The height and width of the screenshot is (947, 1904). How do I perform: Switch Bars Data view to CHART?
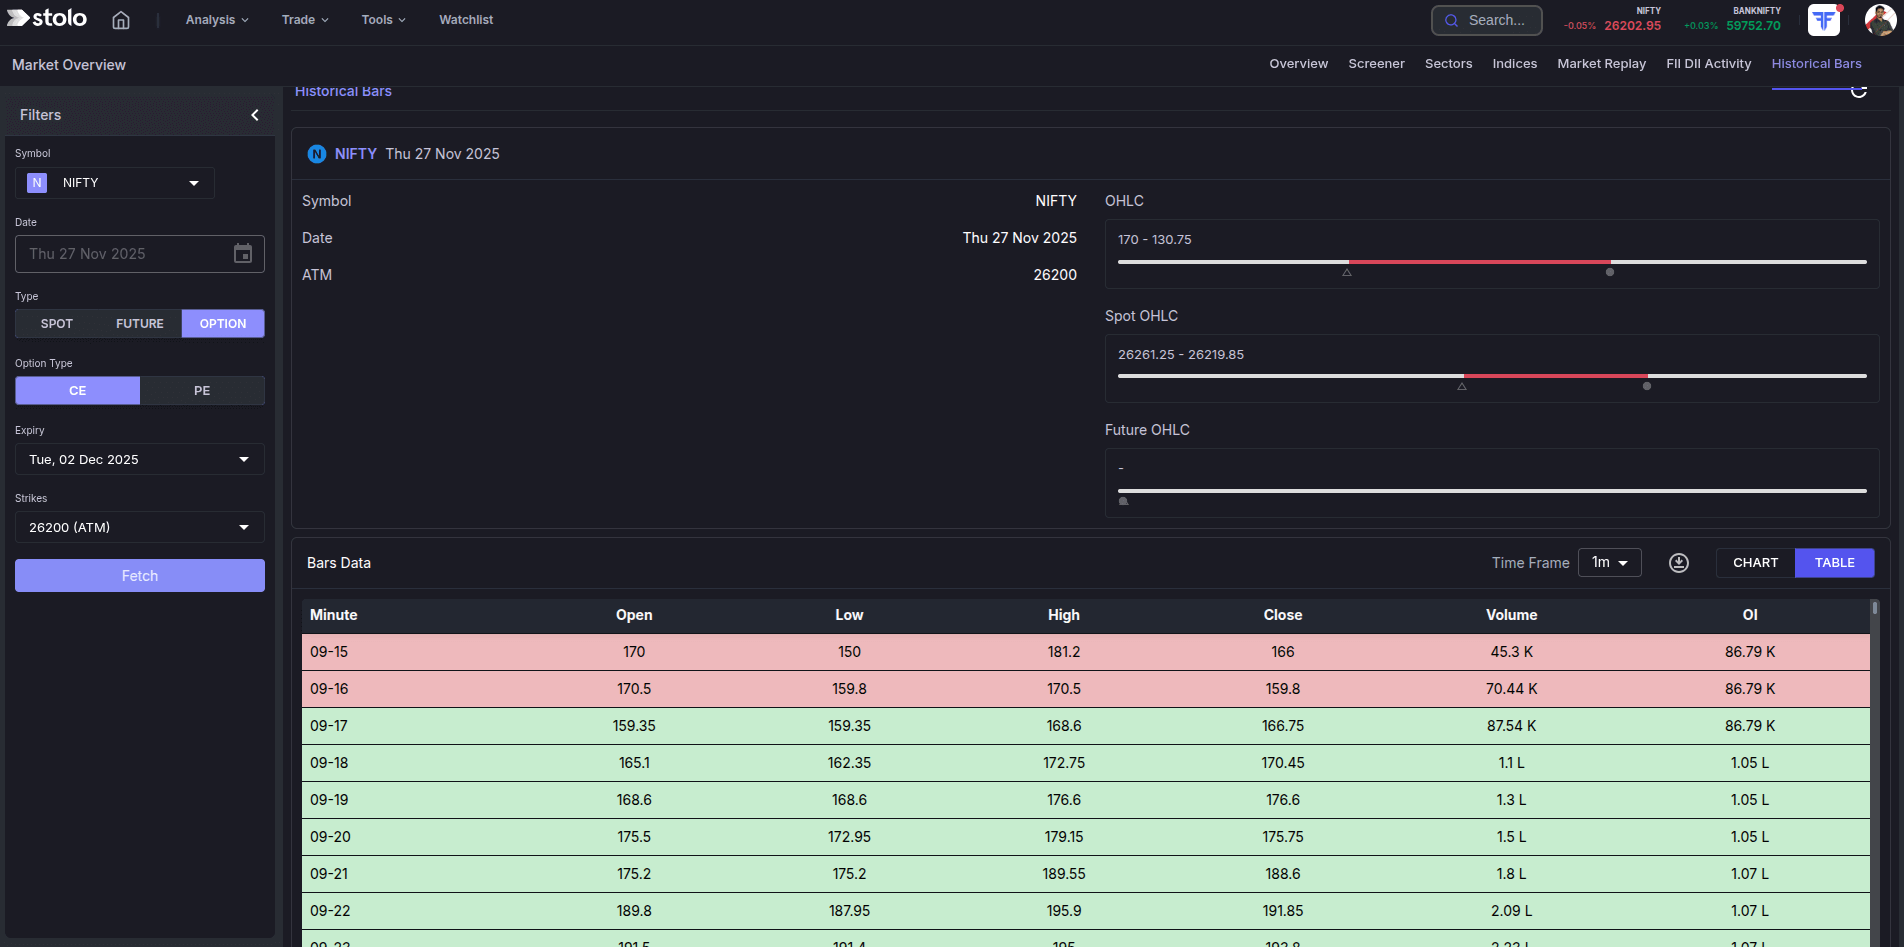point(1755,562)
